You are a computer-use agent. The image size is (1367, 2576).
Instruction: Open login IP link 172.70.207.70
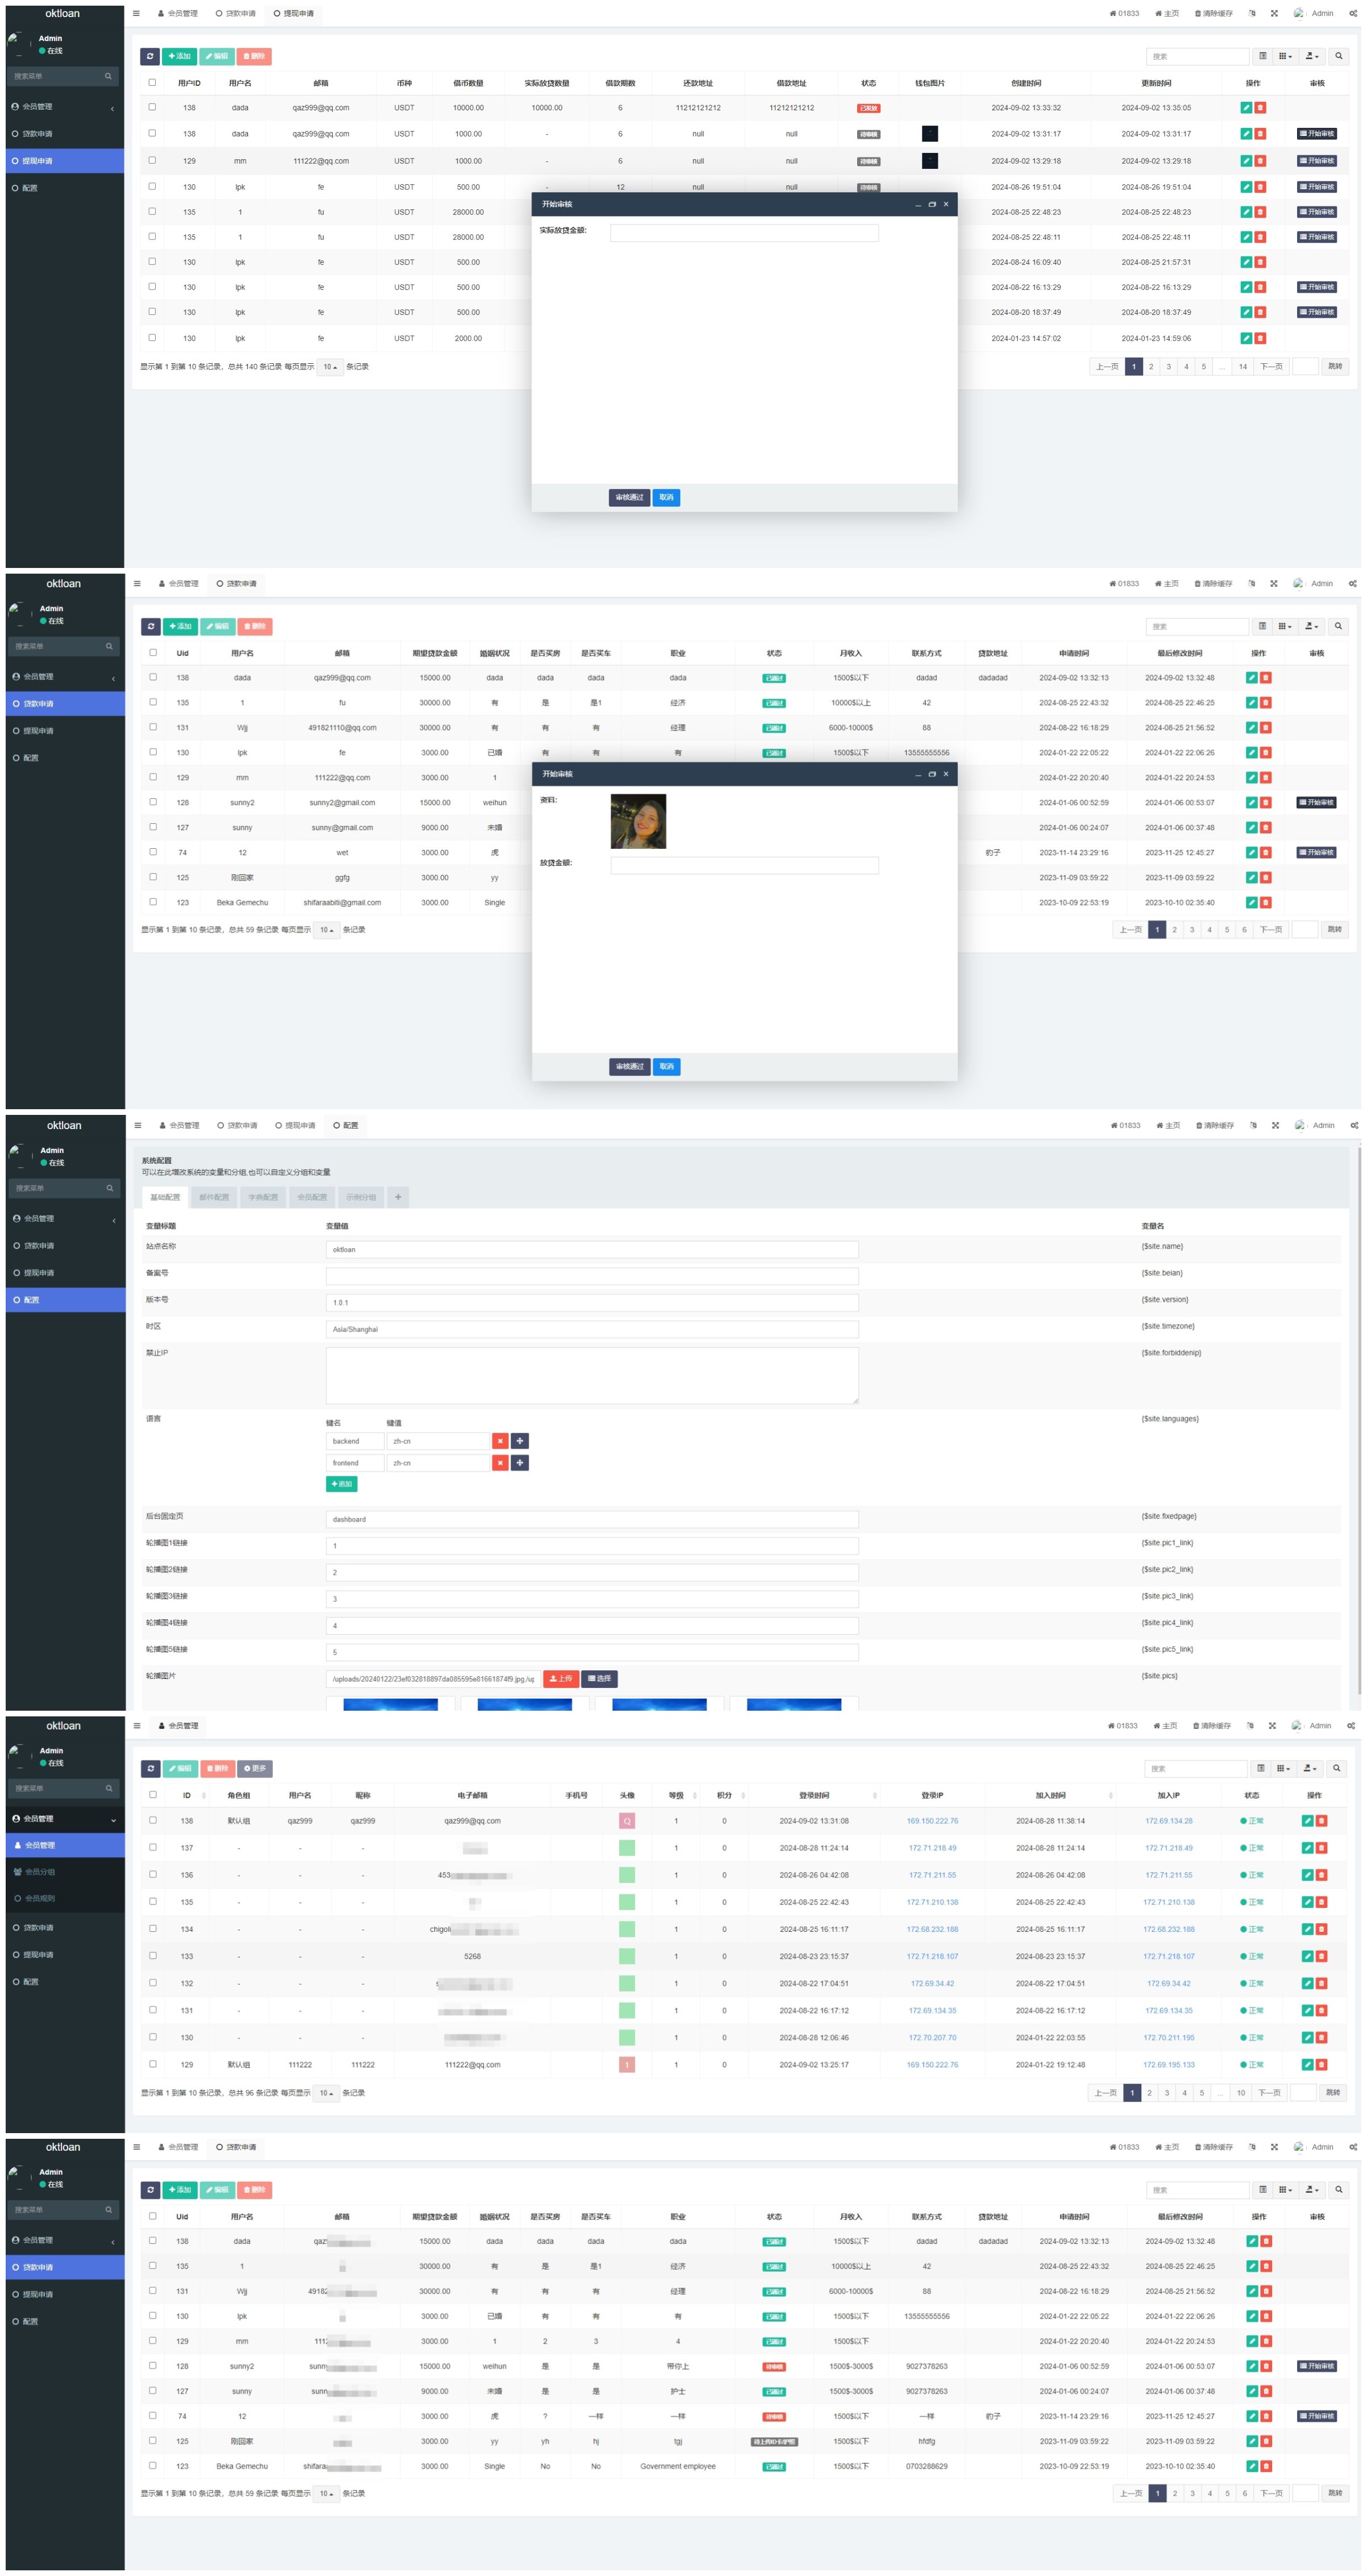tap(931, 2037)
